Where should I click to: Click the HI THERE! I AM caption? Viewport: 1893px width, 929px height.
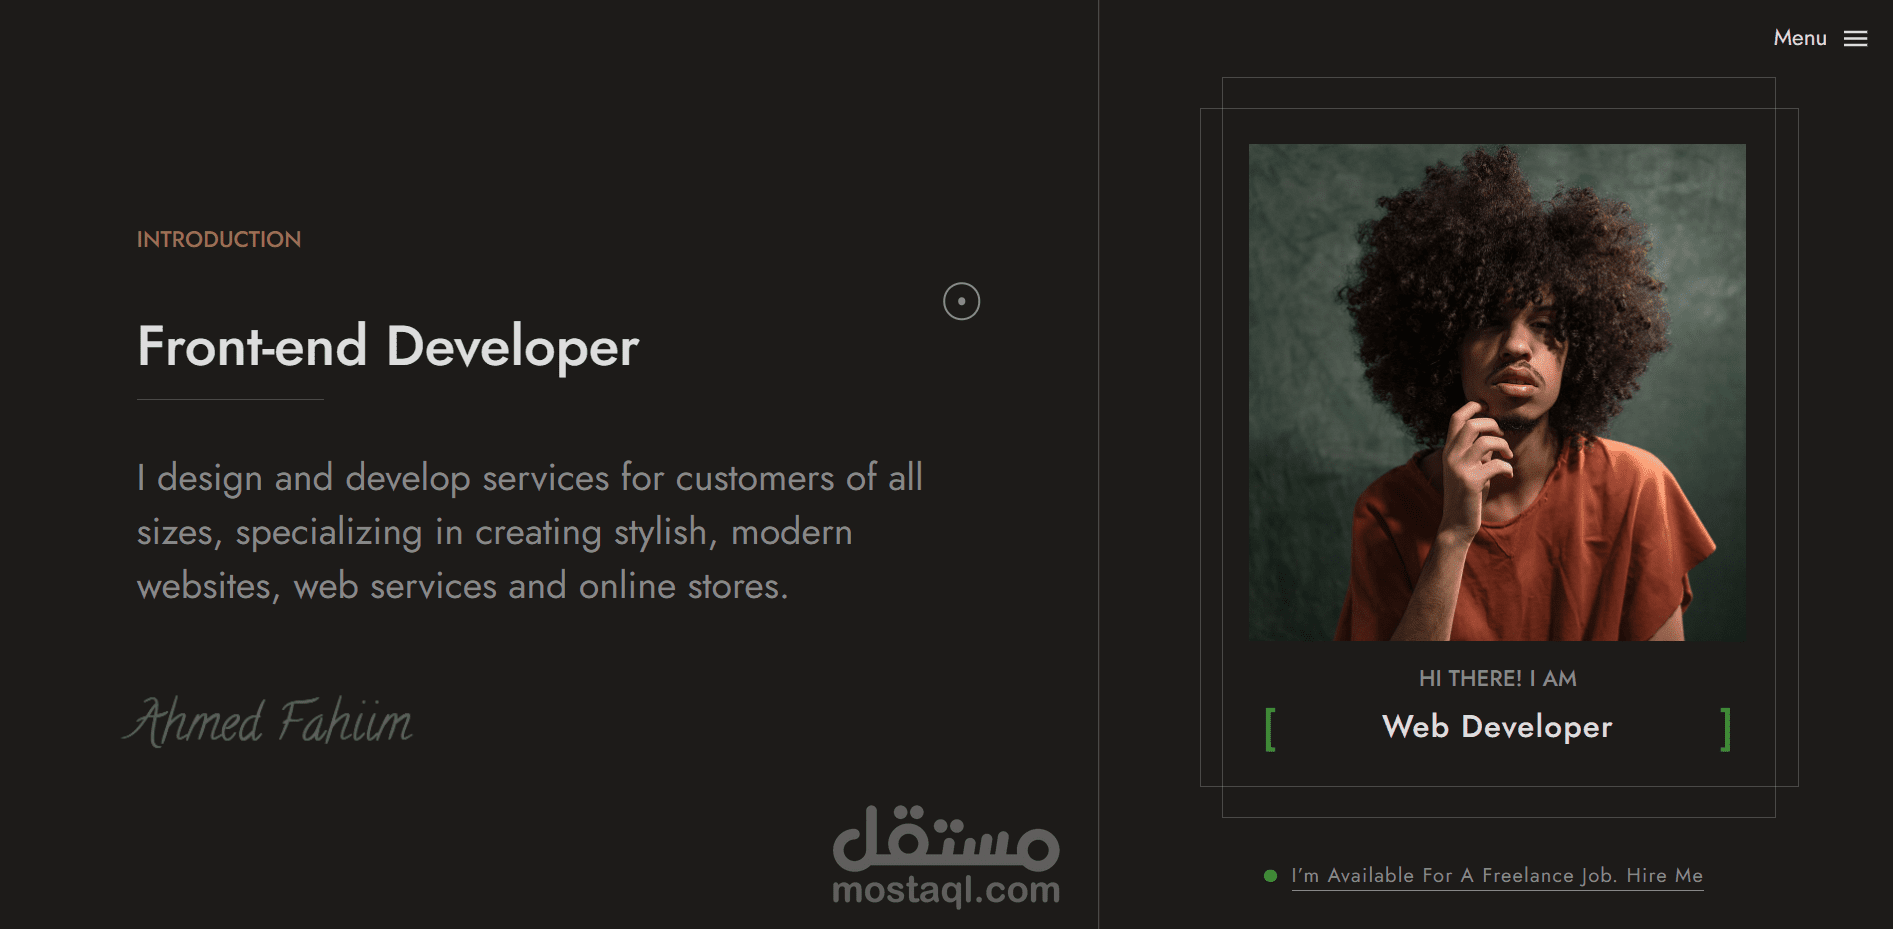click(1497, 679)
